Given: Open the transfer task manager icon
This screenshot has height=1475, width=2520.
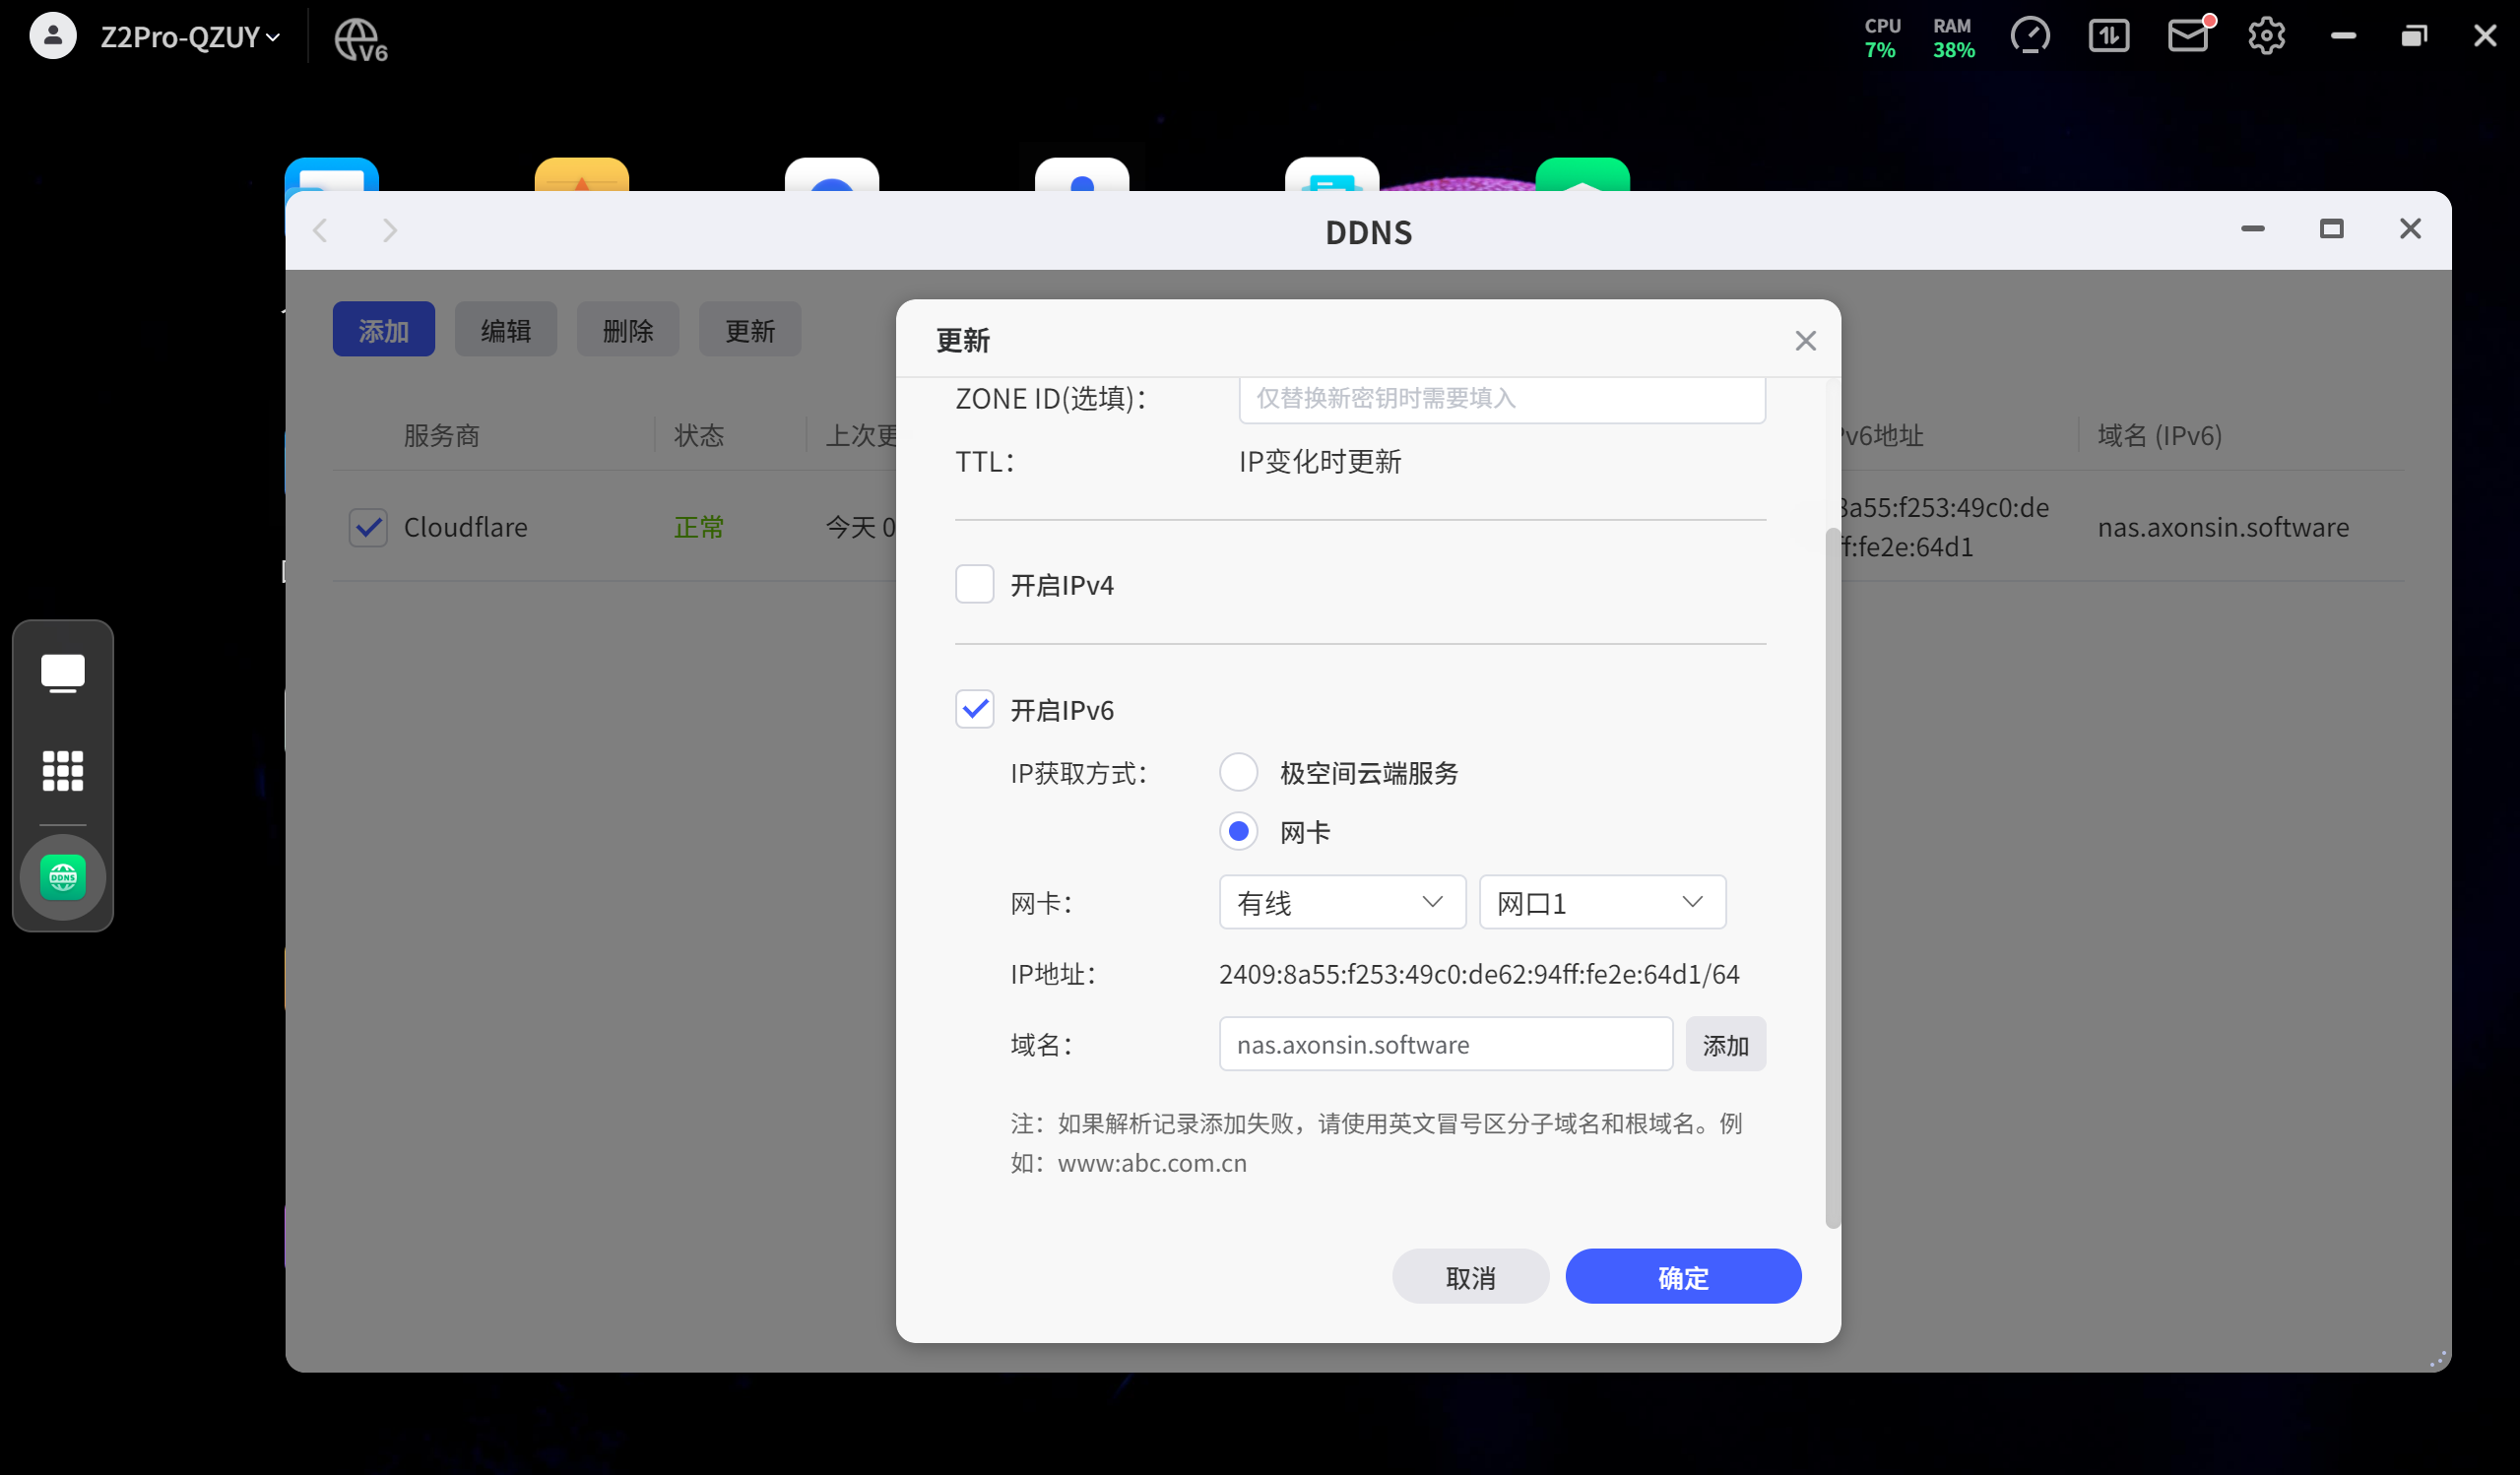Looking at the screenshot, I should tap(2108, 37).
